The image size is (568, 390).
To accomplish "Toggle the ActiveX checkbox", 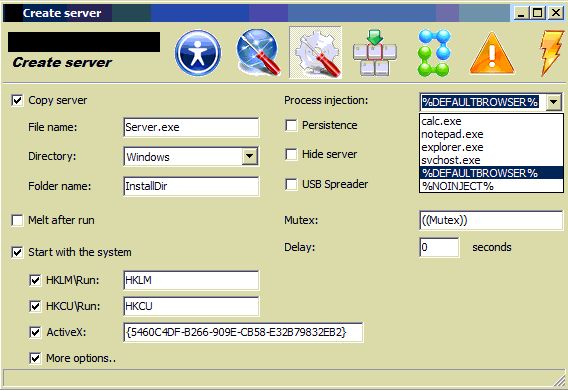I will tap(35, 332).
